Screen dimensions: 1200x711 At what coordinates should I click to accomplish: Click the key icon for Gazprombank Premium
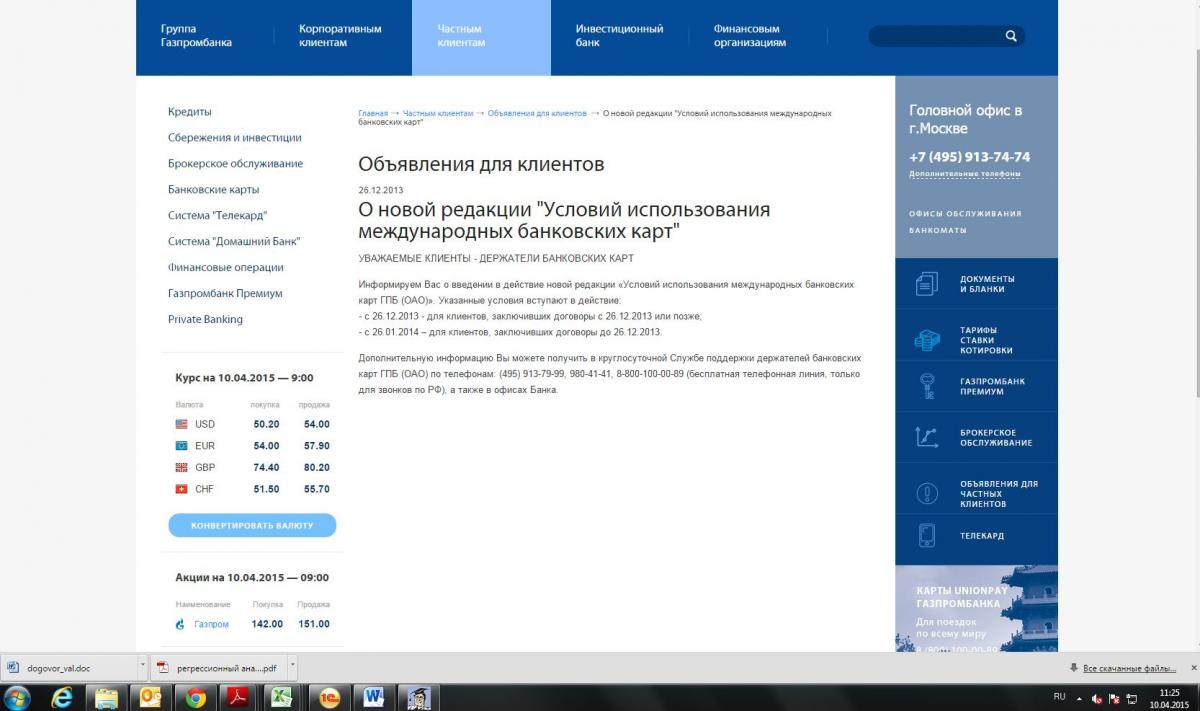(926, 386)
